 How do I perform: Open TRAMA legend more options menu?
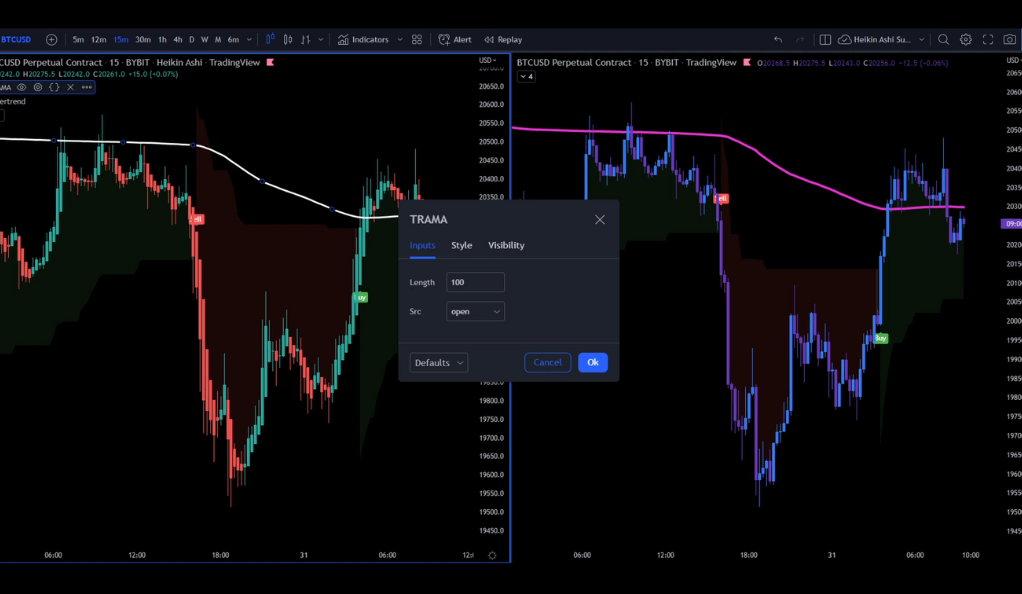[87, 87]
